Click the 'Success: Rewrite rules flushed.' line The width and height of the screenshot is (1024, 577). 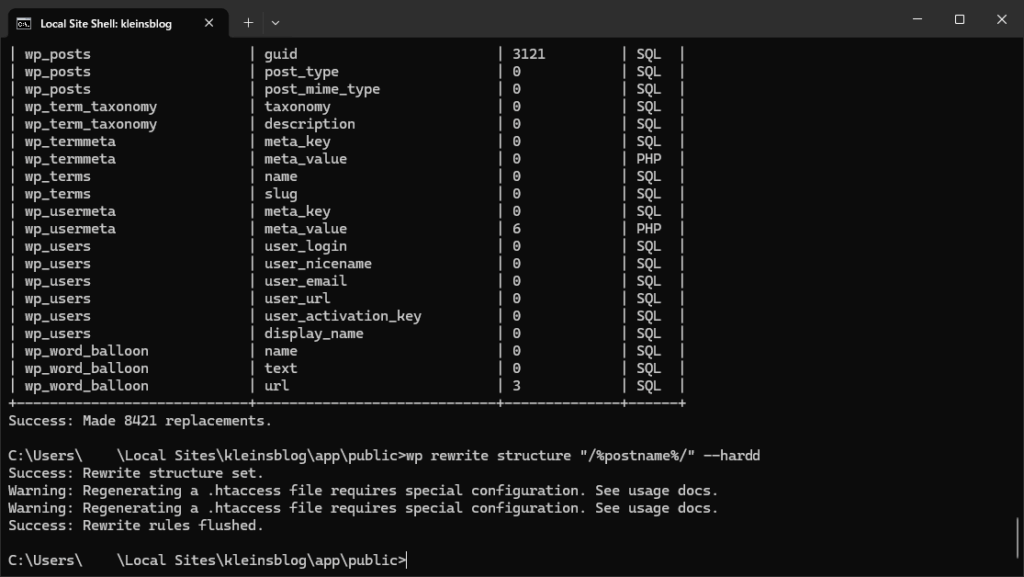click(x=136, y=525)
